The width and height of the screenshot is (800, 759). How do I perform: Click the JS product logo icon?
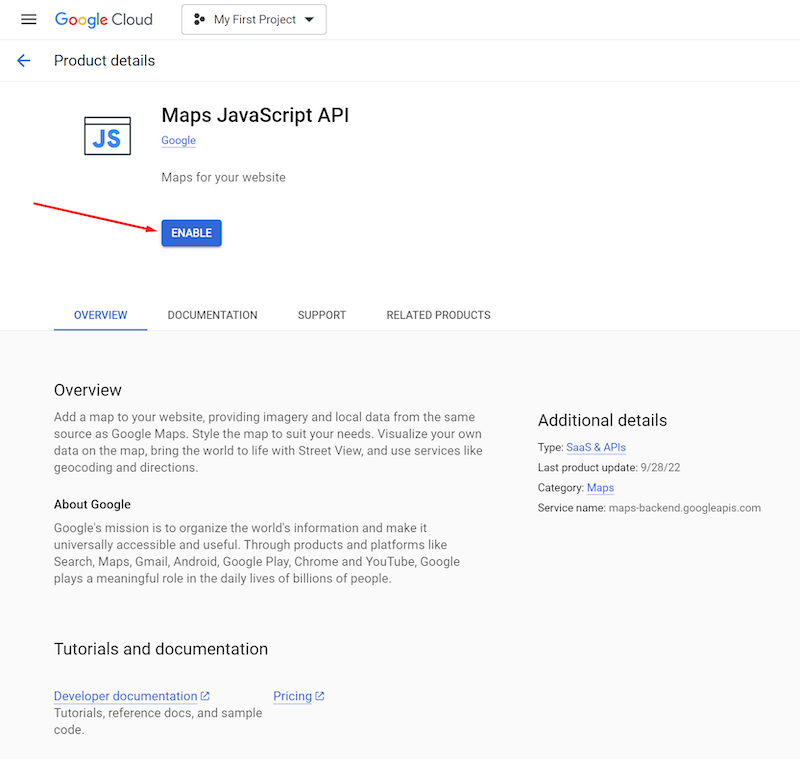click(x=107, y=136)
